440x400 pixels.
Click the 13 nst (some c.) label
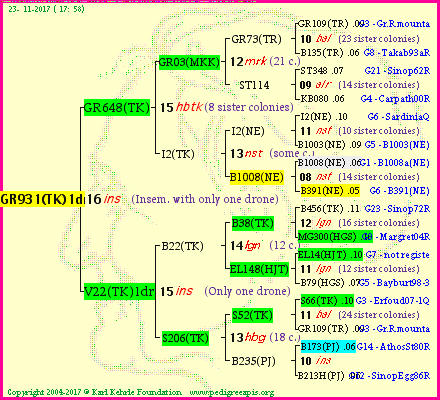pyautogui.click(x=272, y=153)
